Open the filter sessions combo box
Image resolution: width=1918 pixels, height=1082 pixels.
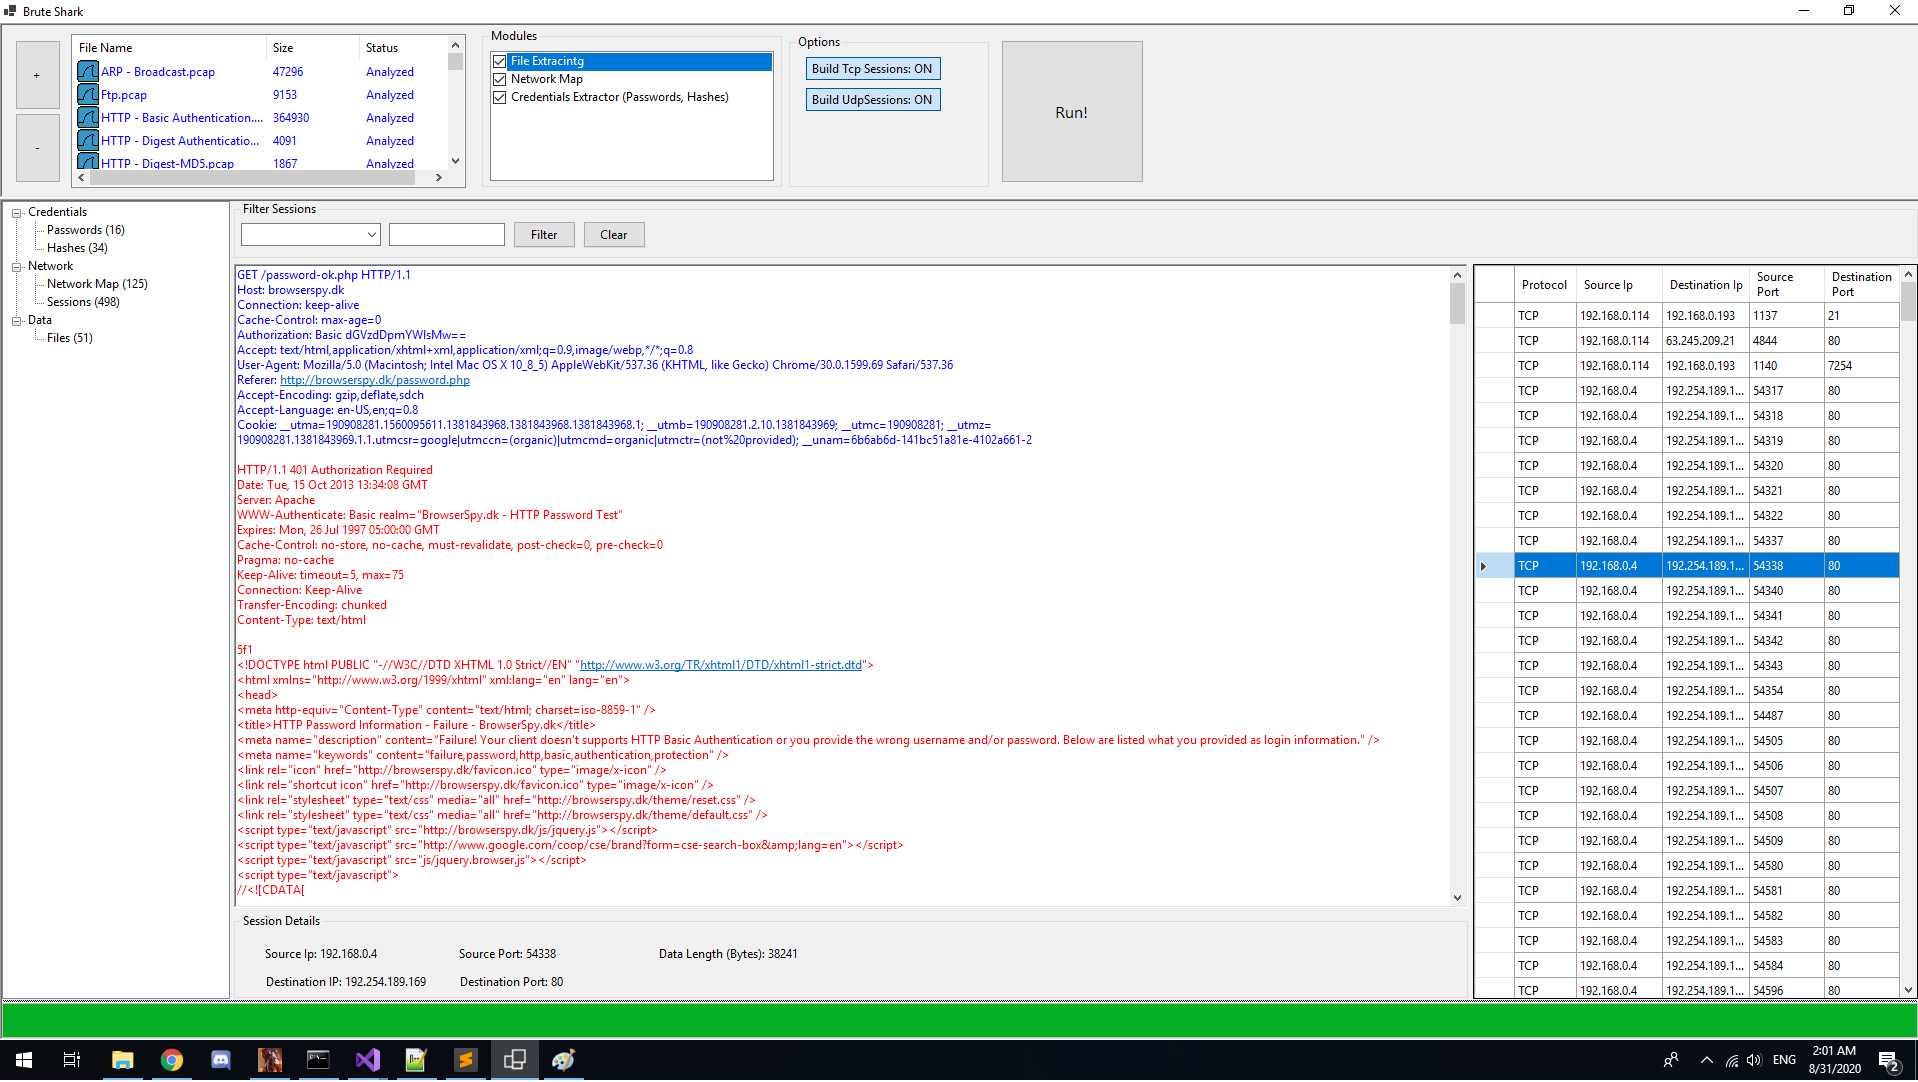point(311,235)
